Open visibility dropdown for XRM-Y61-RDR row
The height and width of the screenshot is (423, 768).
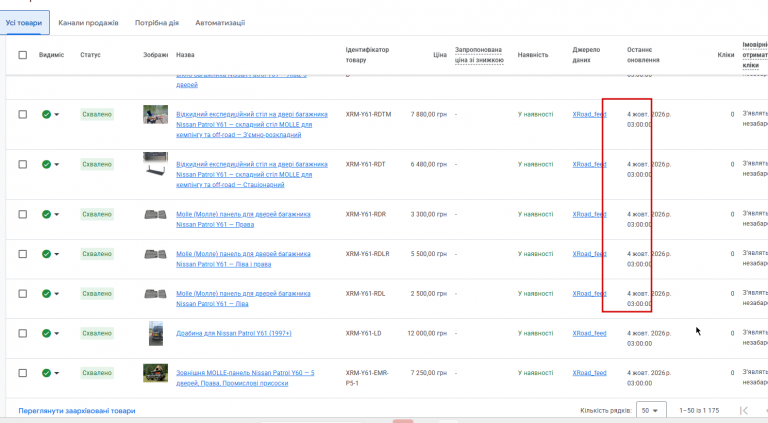(56, 214)
